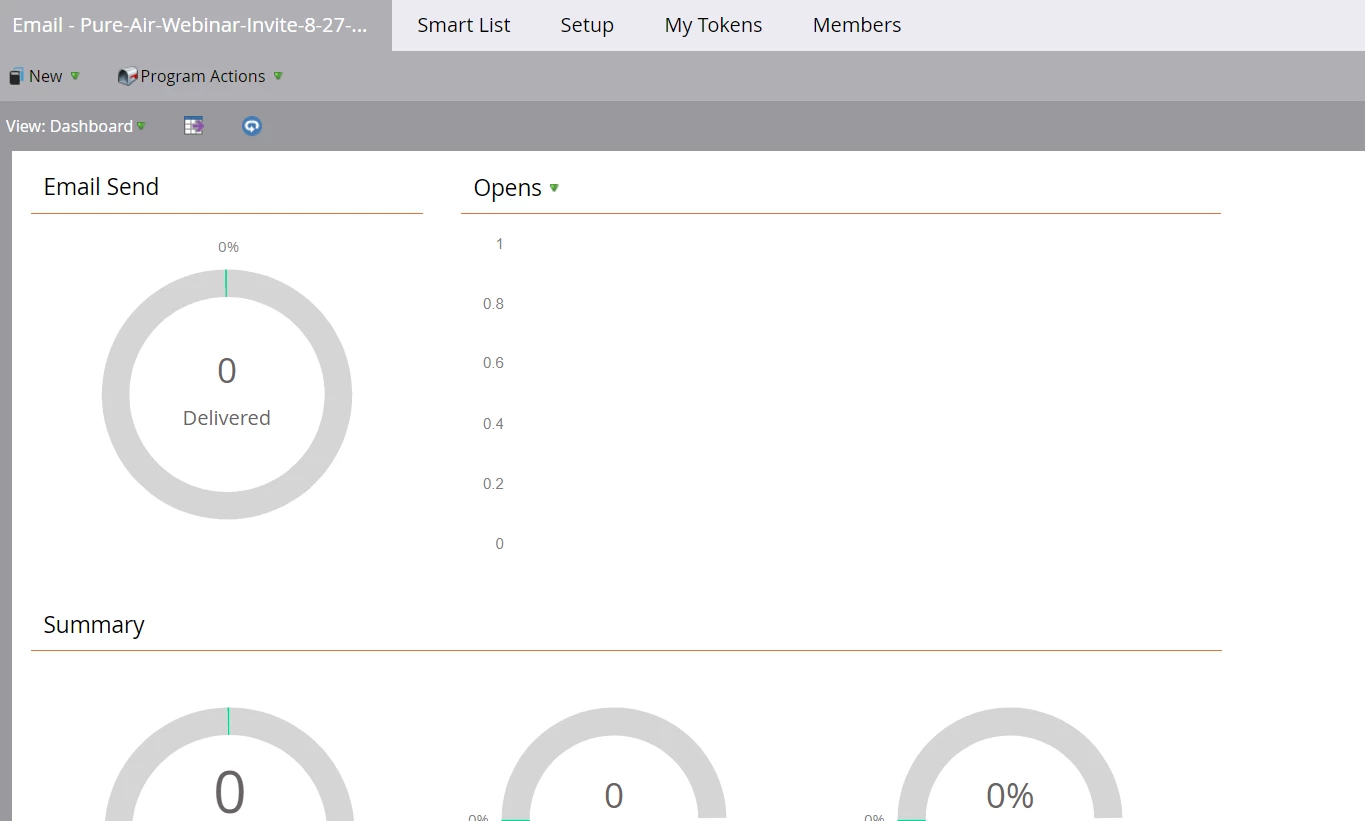The image size is (1365, 821).
Task: Click the Program Actions mailbox icon
Action: point(127,76)
